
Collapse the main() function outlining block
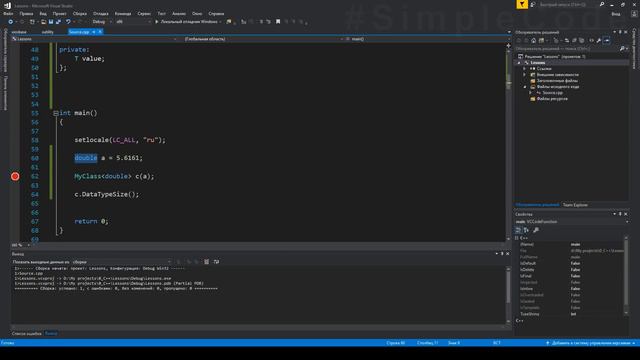pyautogui.click(x=56, y=113)
